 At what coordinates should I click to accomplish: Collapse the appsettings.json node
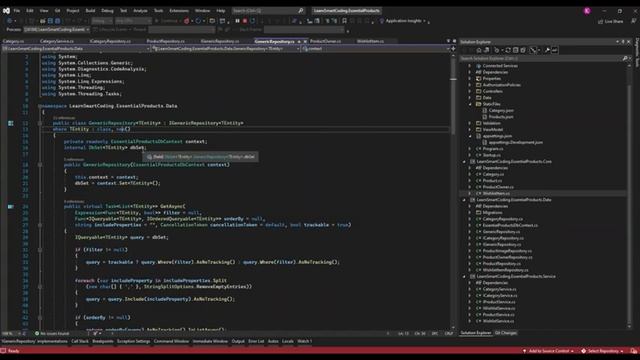pyautogui.click(x=470, y=136)
